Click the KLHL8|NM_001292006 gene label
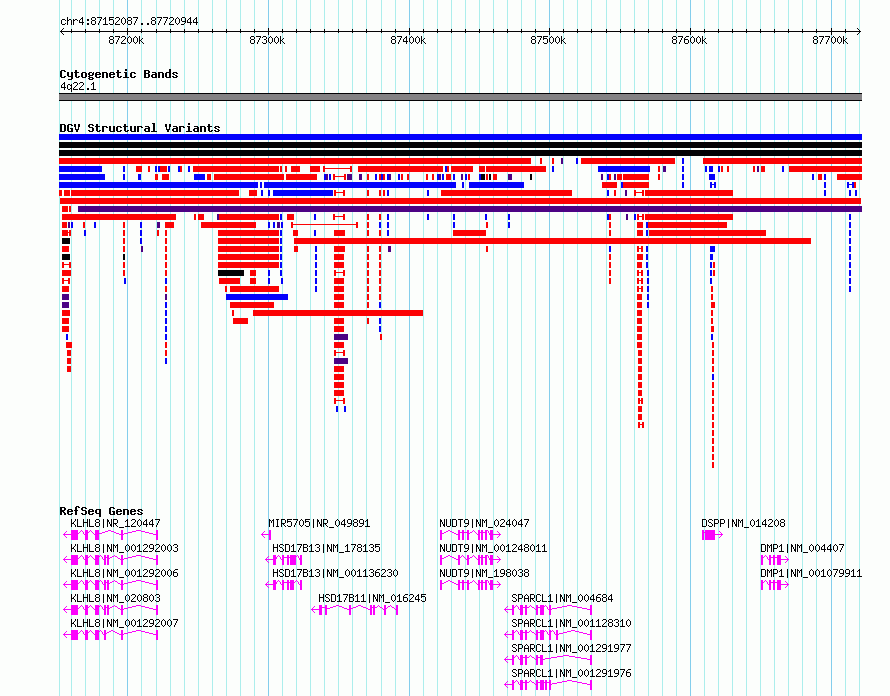Viewport: 890px width, 696px height. (124, 573)
